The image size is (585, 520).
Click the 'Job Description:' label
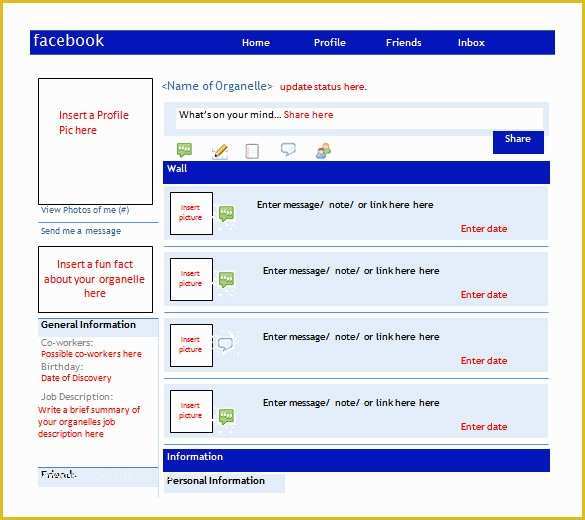pos(77,397)
